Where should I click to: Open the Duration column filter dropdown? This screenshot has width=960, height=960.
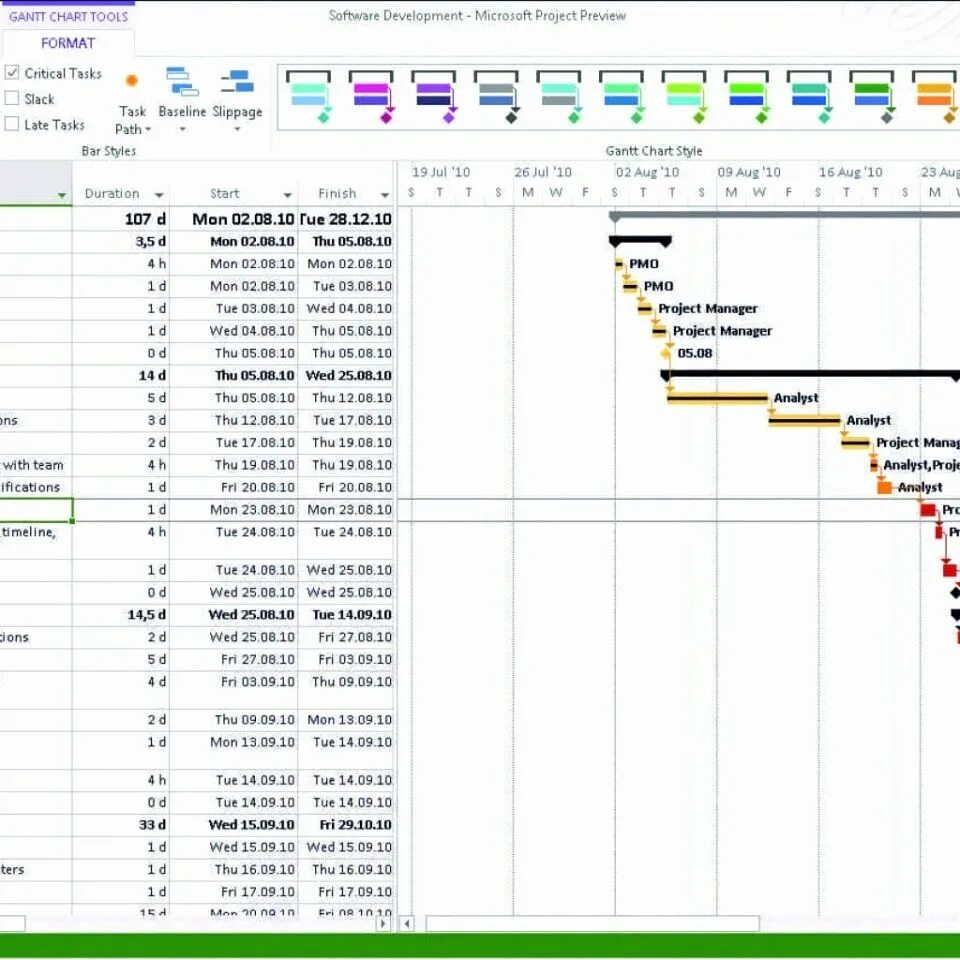pyautogui.click(x=159, y=195)
